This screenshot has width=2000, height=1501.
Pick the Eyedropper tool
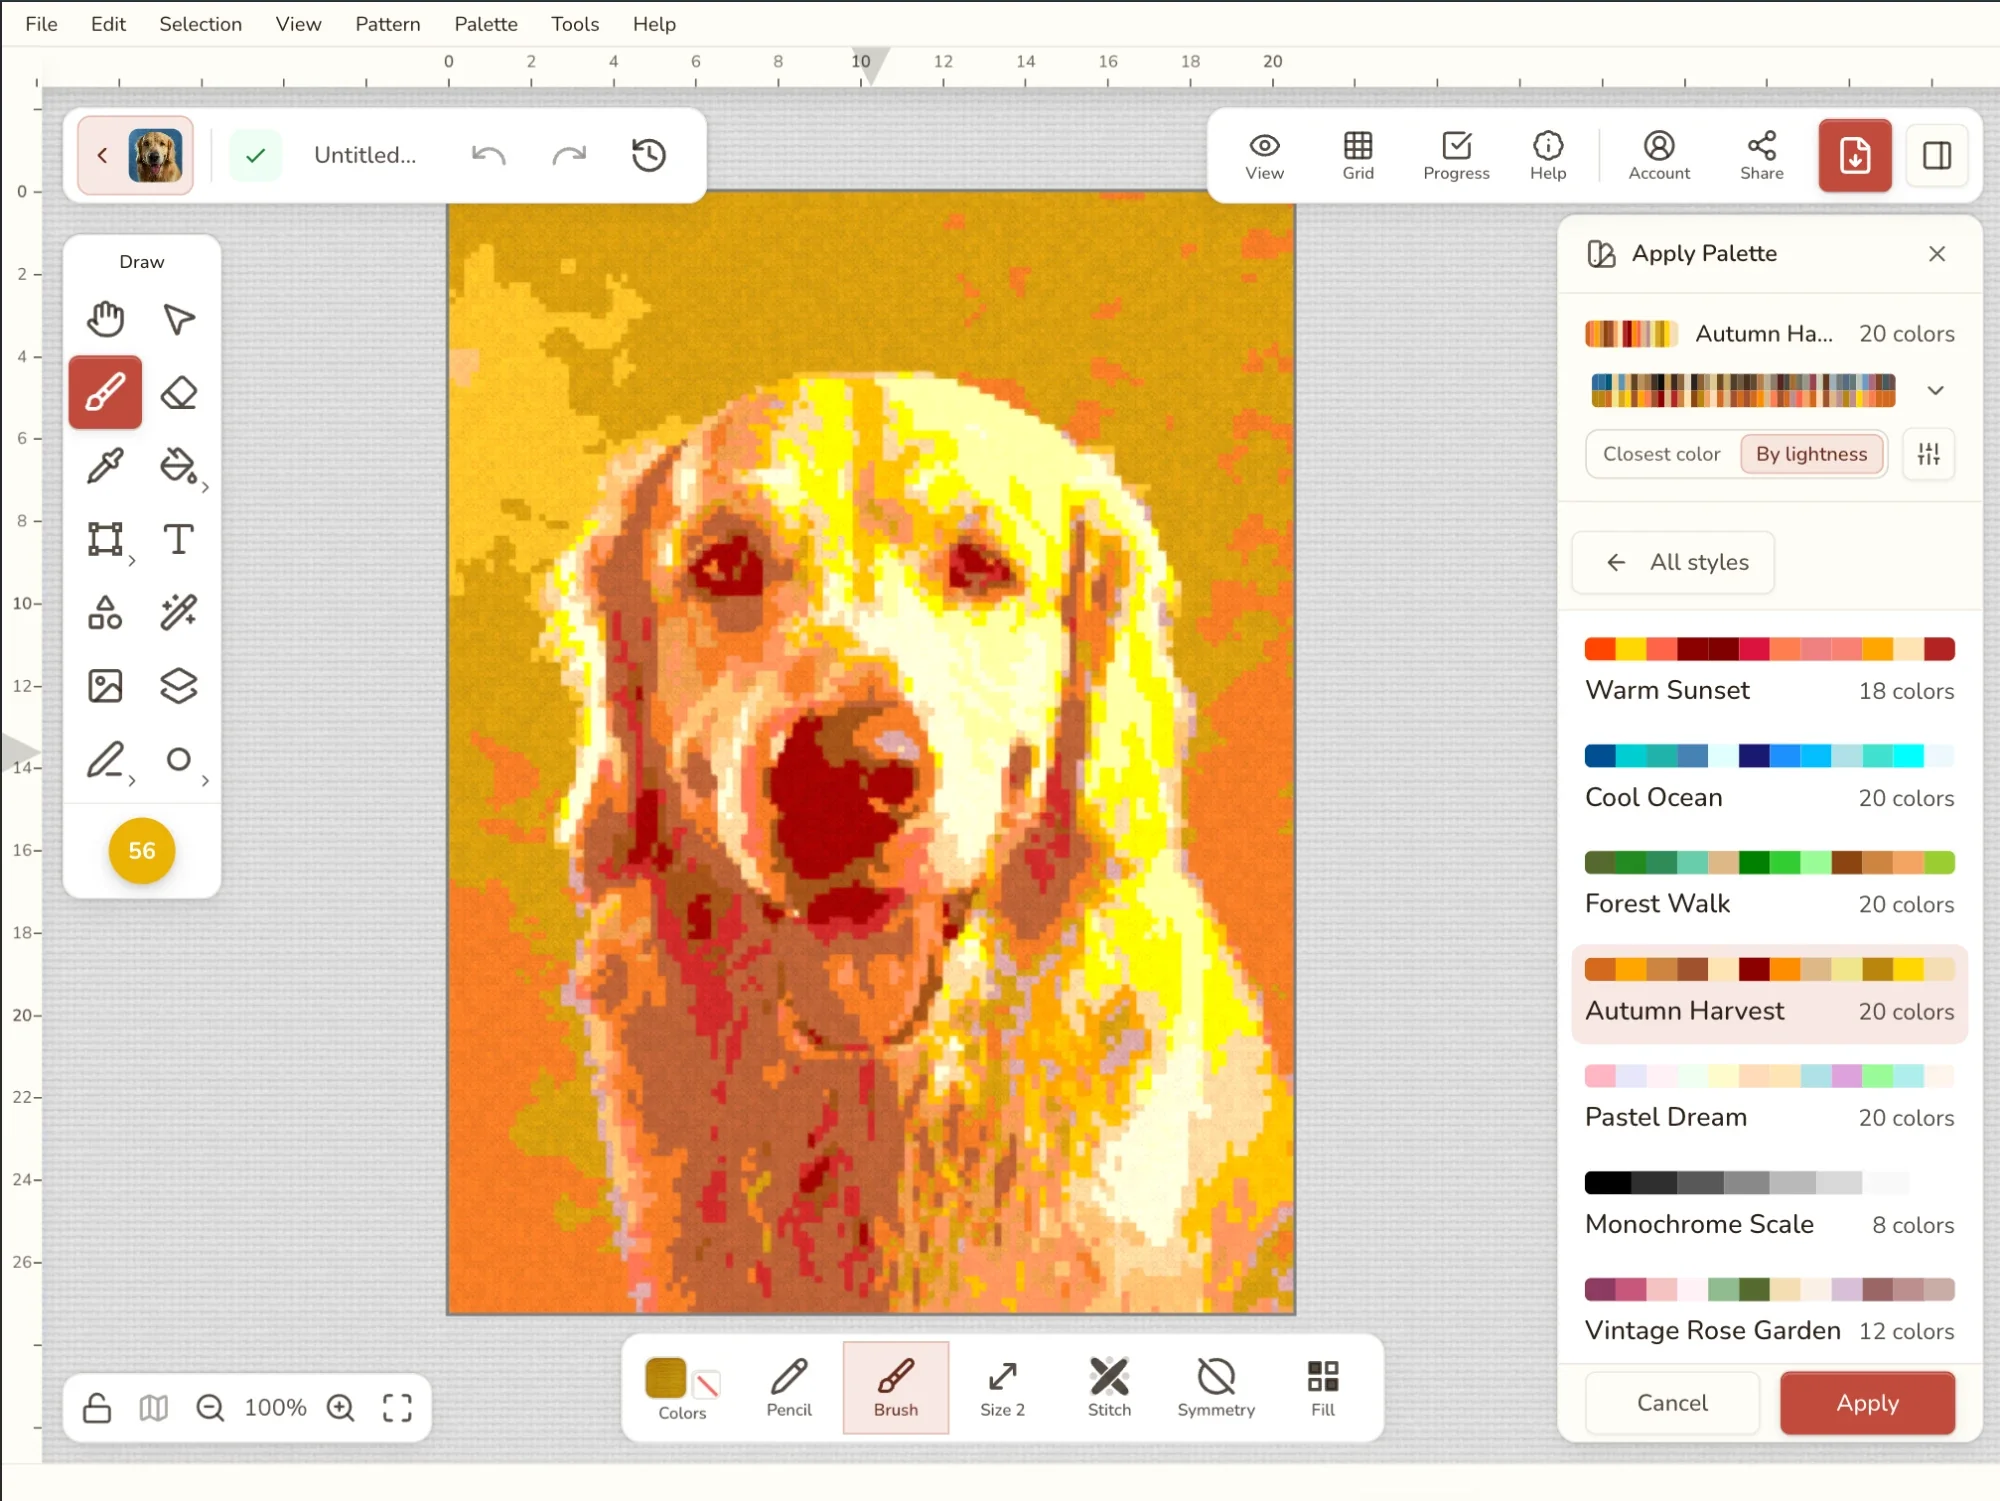105,466
